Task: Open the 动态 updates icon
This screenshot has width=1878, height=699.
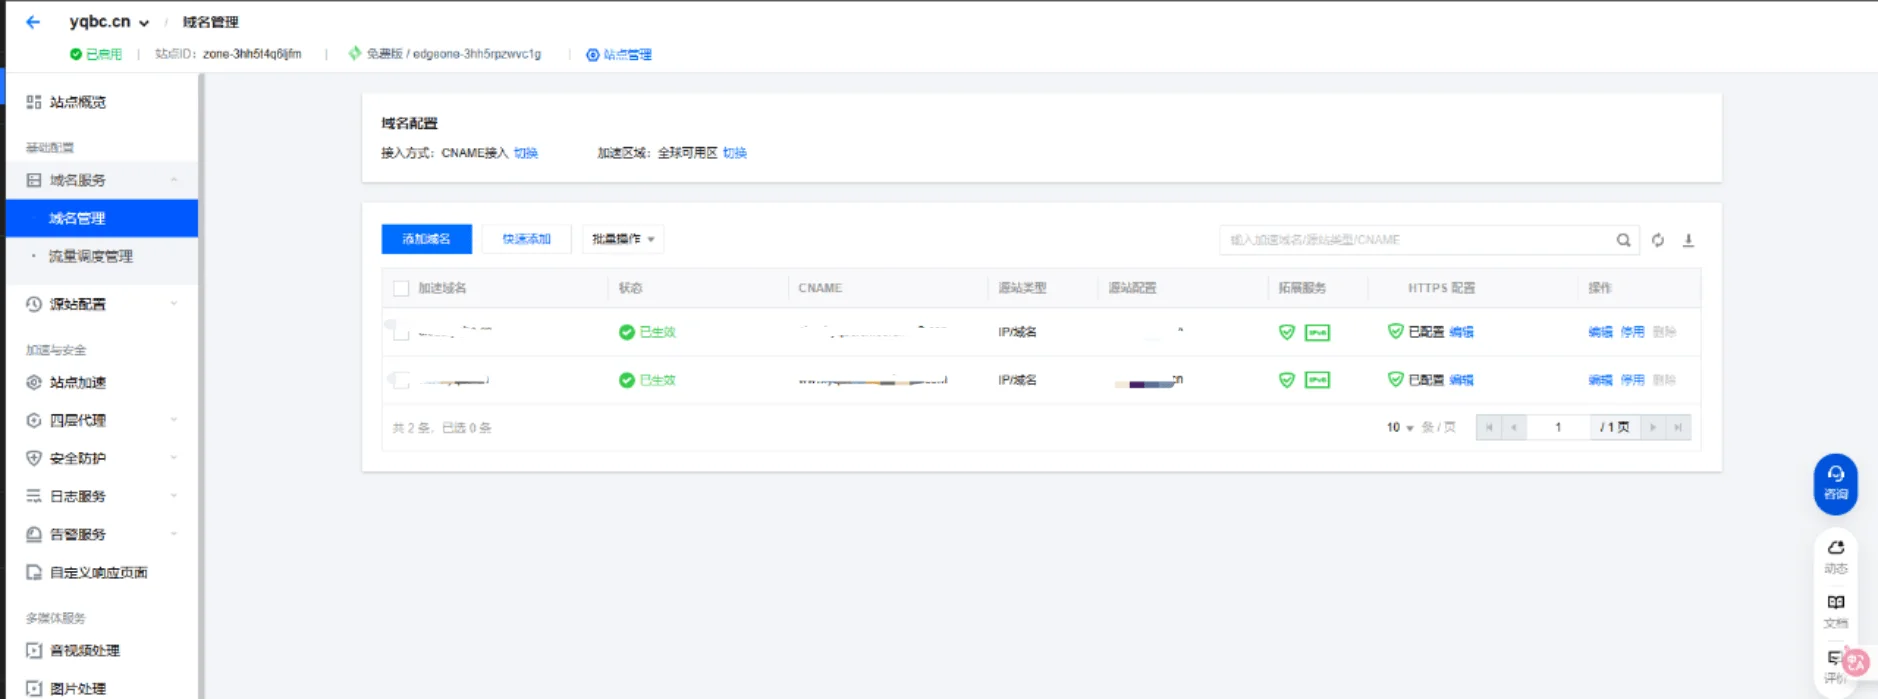Action: (1835, 556)
